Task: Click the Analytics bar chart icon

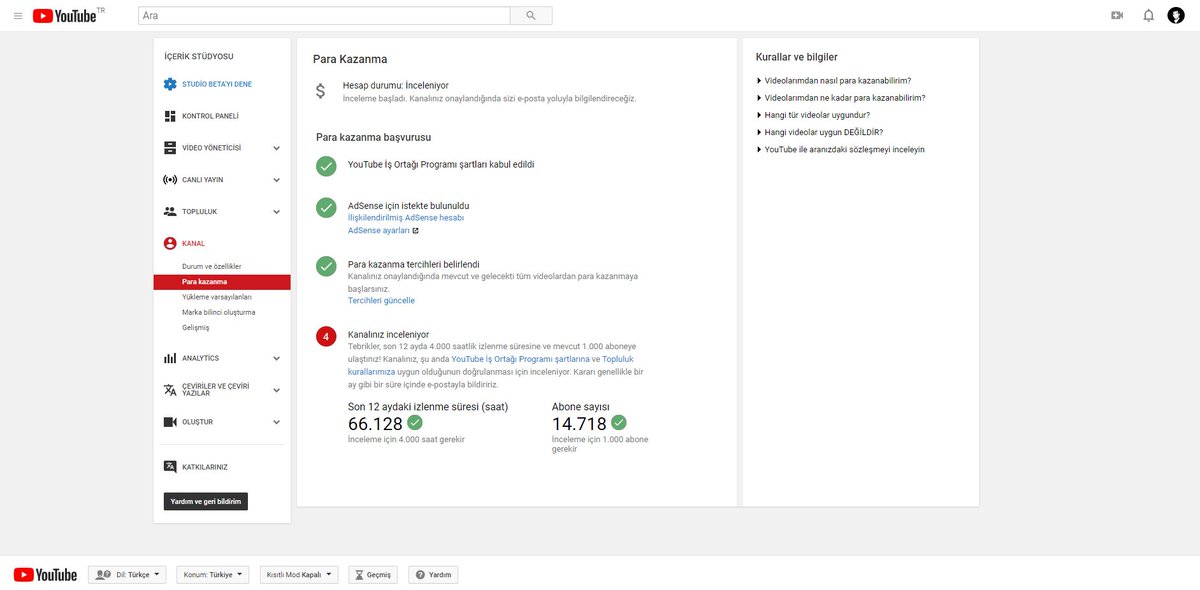Action: pos(170,358)
